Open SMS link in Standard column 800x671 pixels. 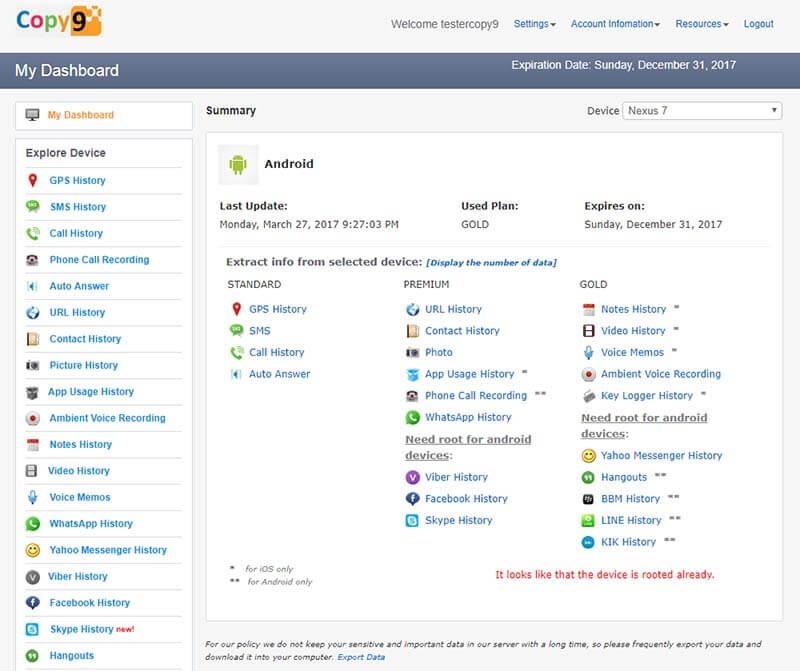coord(260,331)
